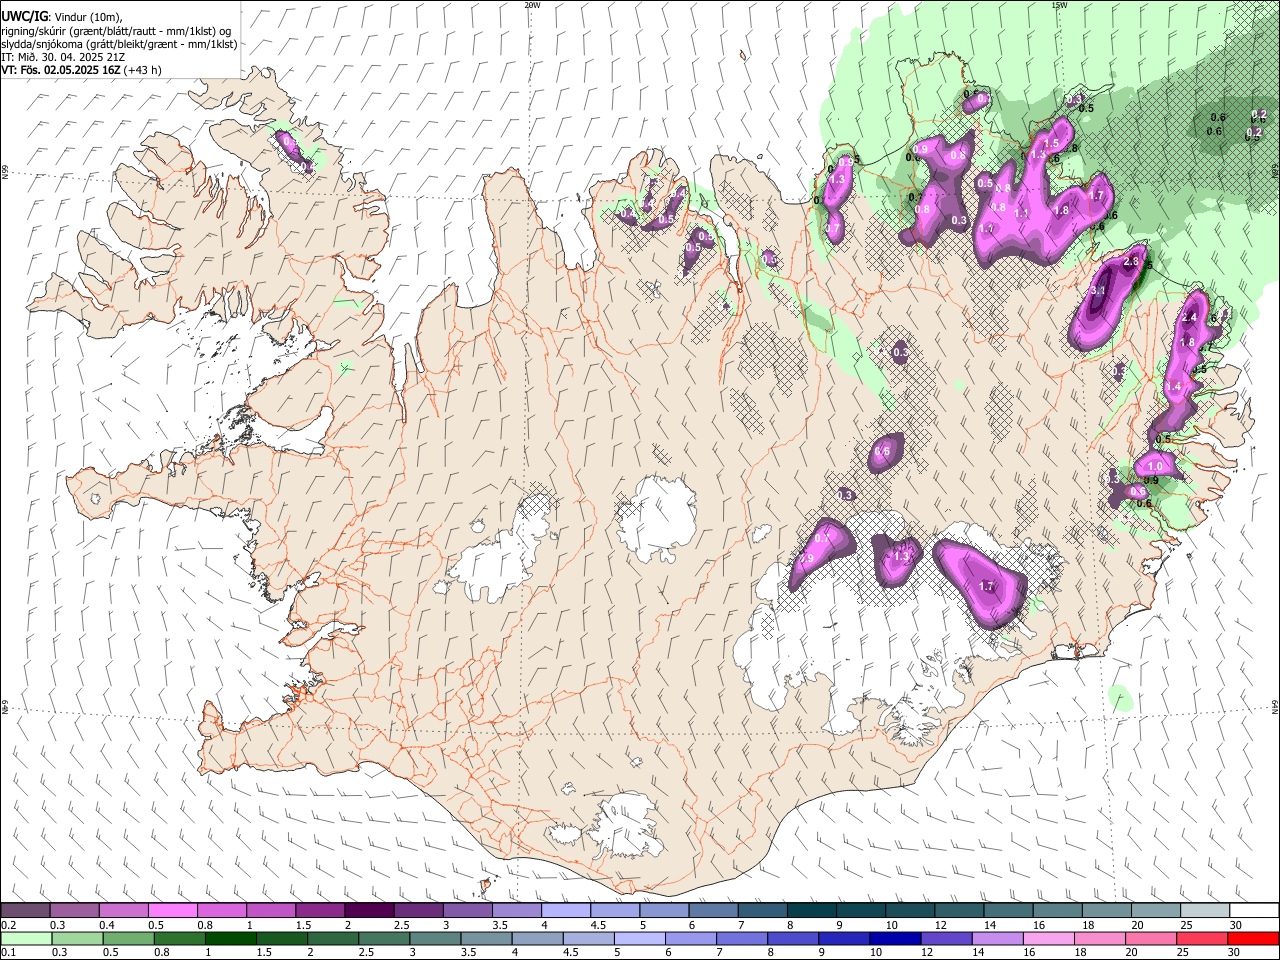This screenshot has height=960, width=1280.
Task: Click the 2.4 precipitation value on the map
Action: [1189, 317]
